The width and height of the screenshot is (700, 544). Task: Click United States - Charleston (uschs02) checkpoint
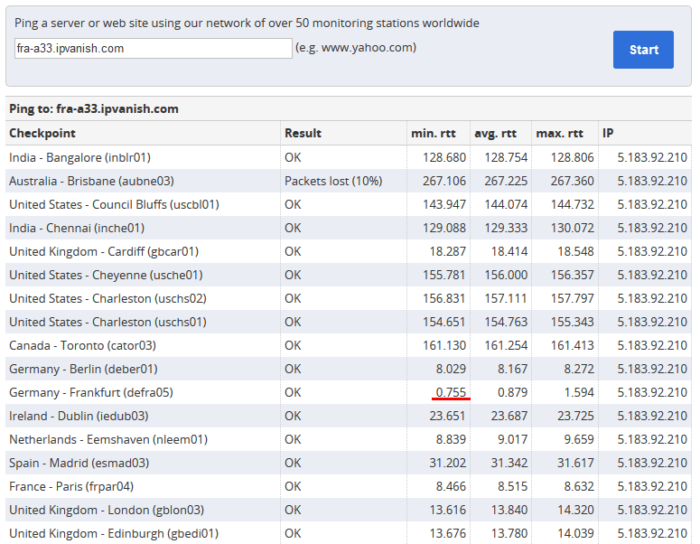(108, 299)
